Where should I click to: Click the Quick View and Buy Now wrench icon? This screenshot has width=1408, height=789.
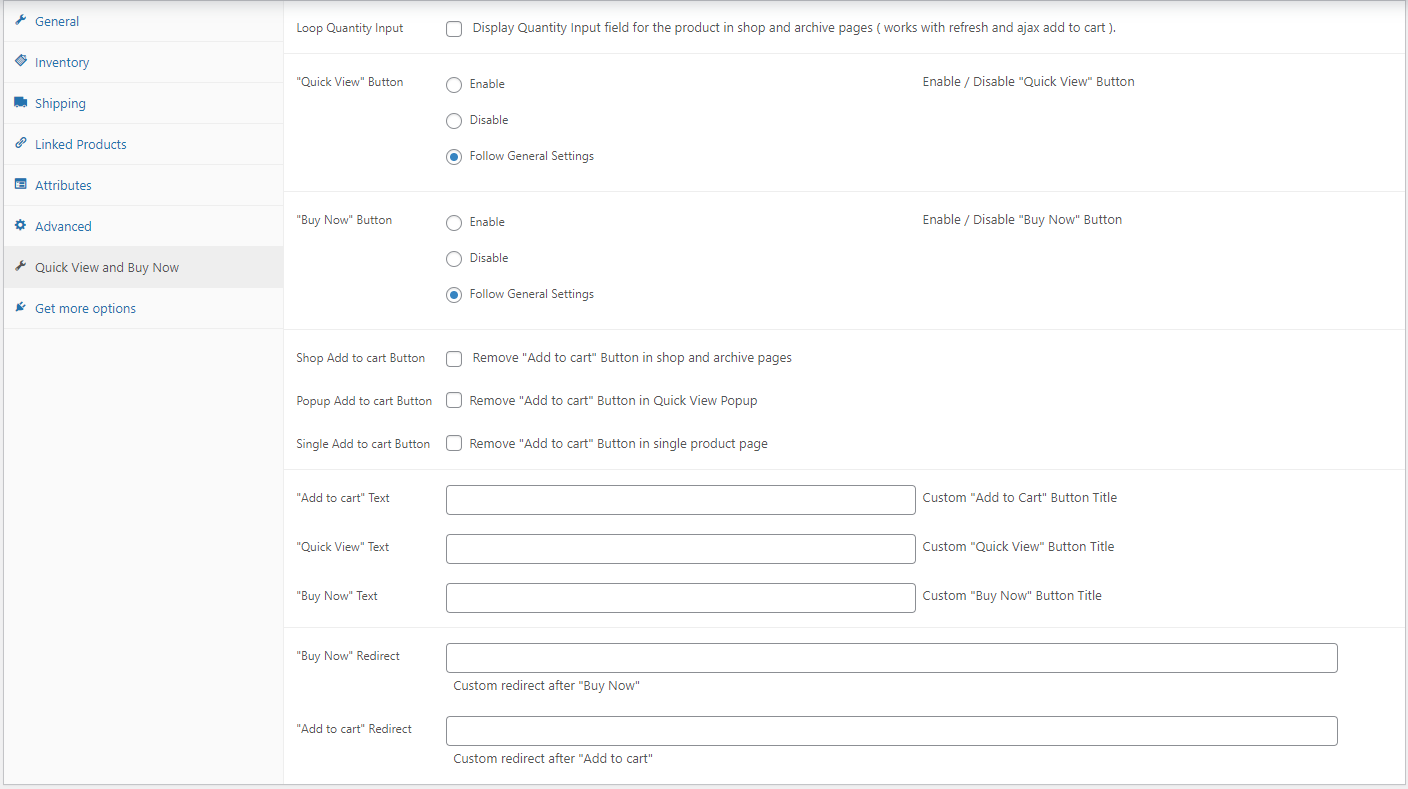pyautogui.click(x=20, y=266)
